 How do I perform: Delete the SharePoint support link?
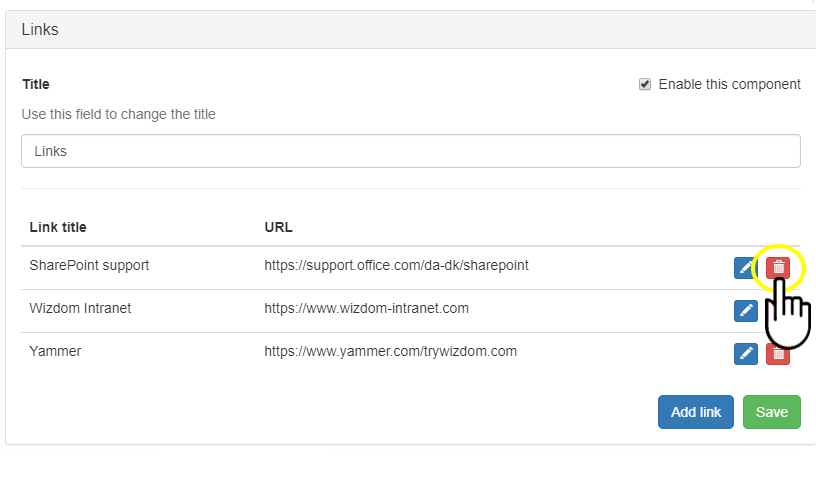click(x=778, y=268)
